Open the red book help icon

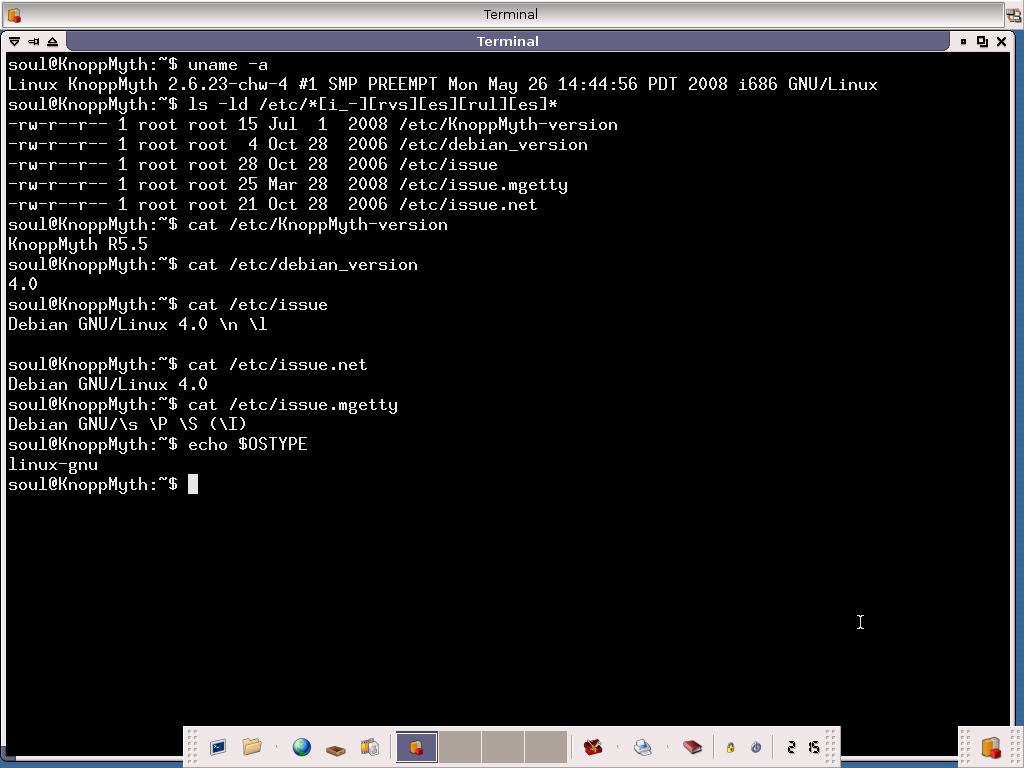pyautogui.click(x=692, y=746)
